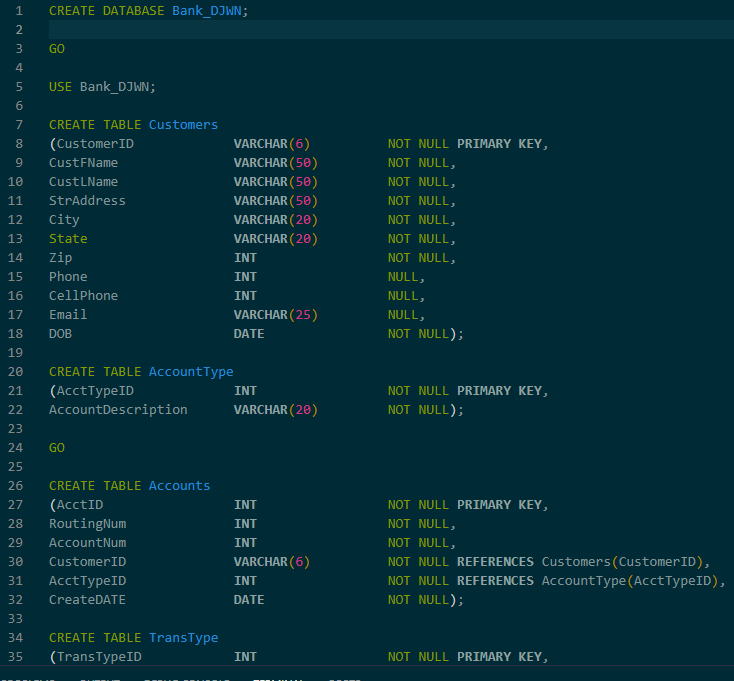Viewport: 734px width, 681px height.
Task: Click VARCHAR(6) on the line 8 CustomerID row
Action: (x=272, y=144)
